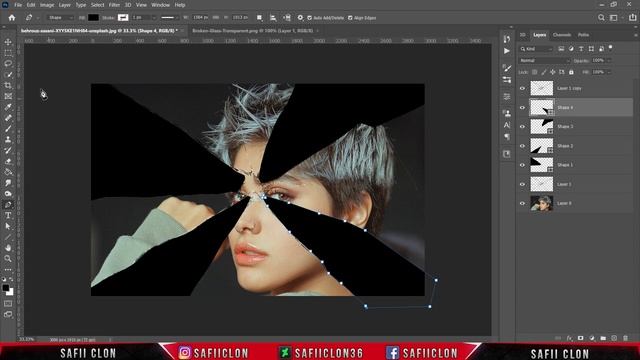640x360 pixels.
Task: Select the Horizontal Type tool
Action: pos(8,216)
